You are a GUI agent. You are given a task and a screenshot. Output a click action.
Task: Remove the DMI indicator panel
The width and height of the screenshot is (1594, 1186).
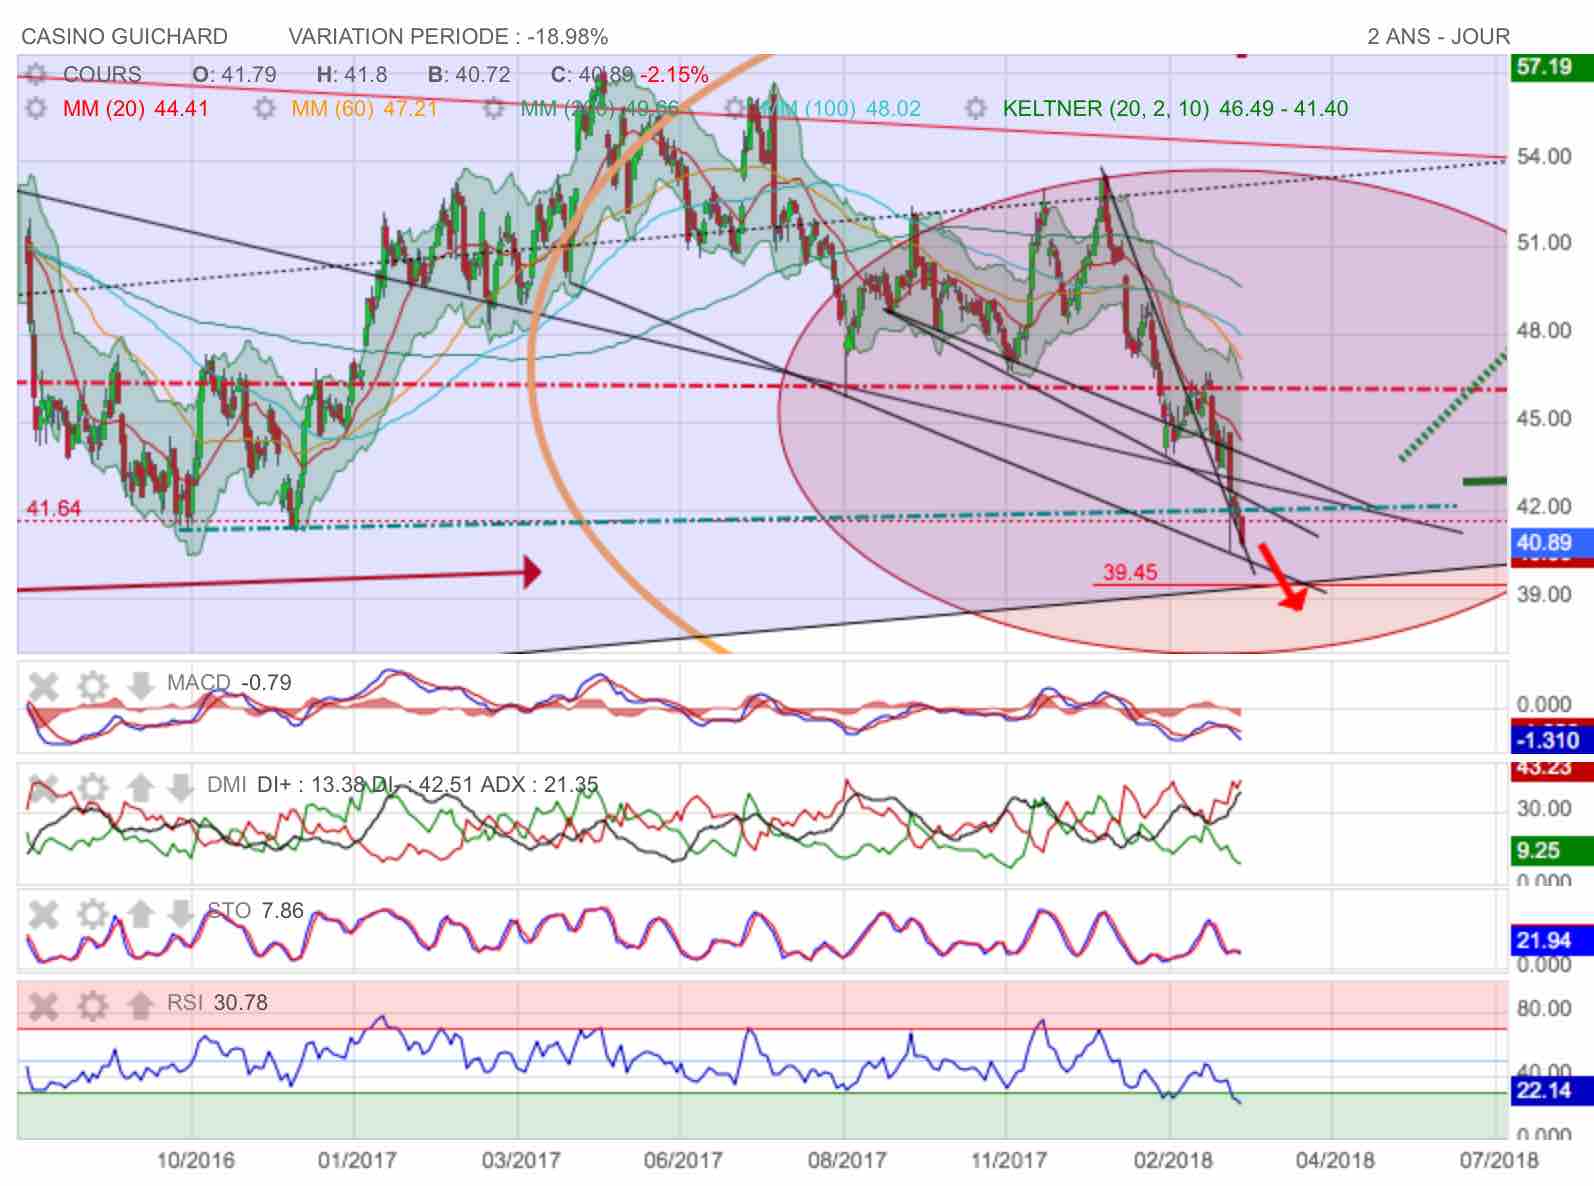[44, 788]
